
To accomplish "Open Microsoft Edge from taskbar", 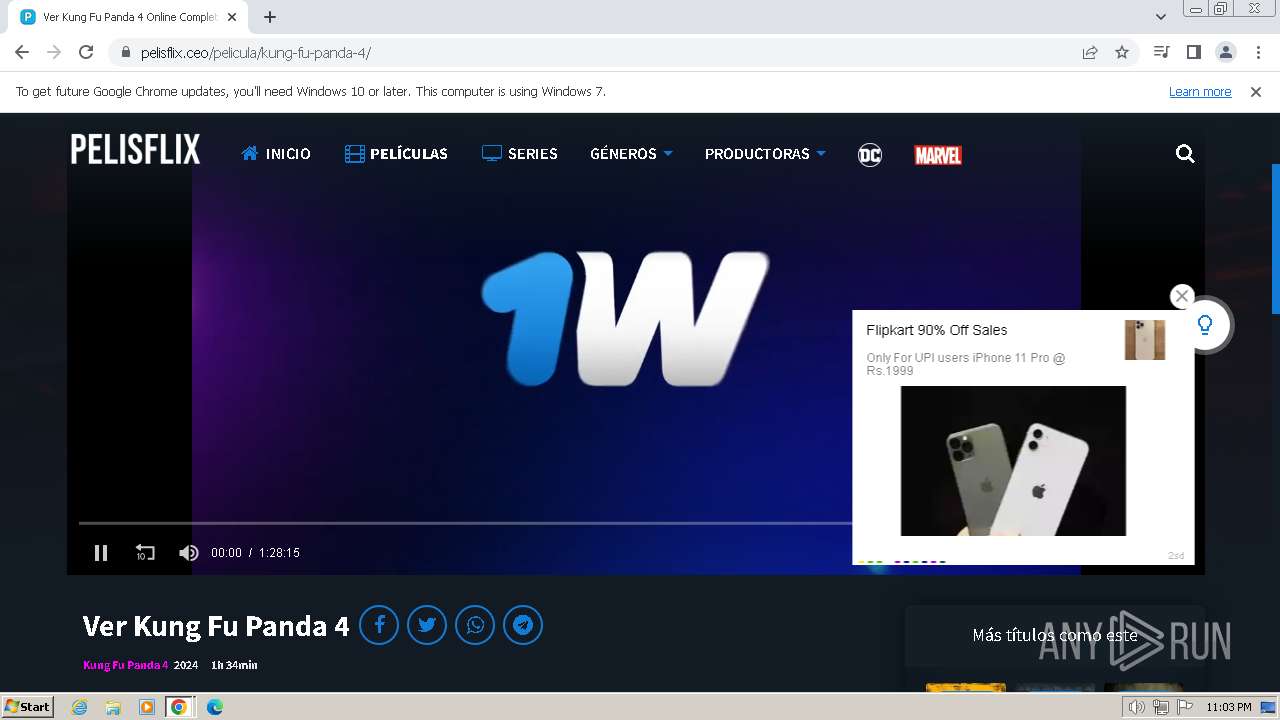I will 215,707.
